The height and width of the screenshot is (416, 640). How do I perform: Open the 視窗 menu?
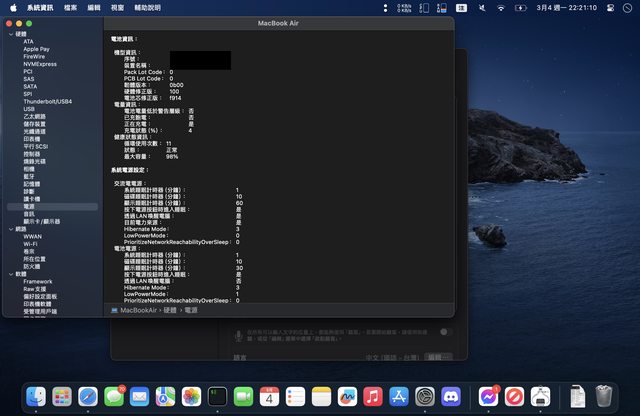tap(117, 8)
